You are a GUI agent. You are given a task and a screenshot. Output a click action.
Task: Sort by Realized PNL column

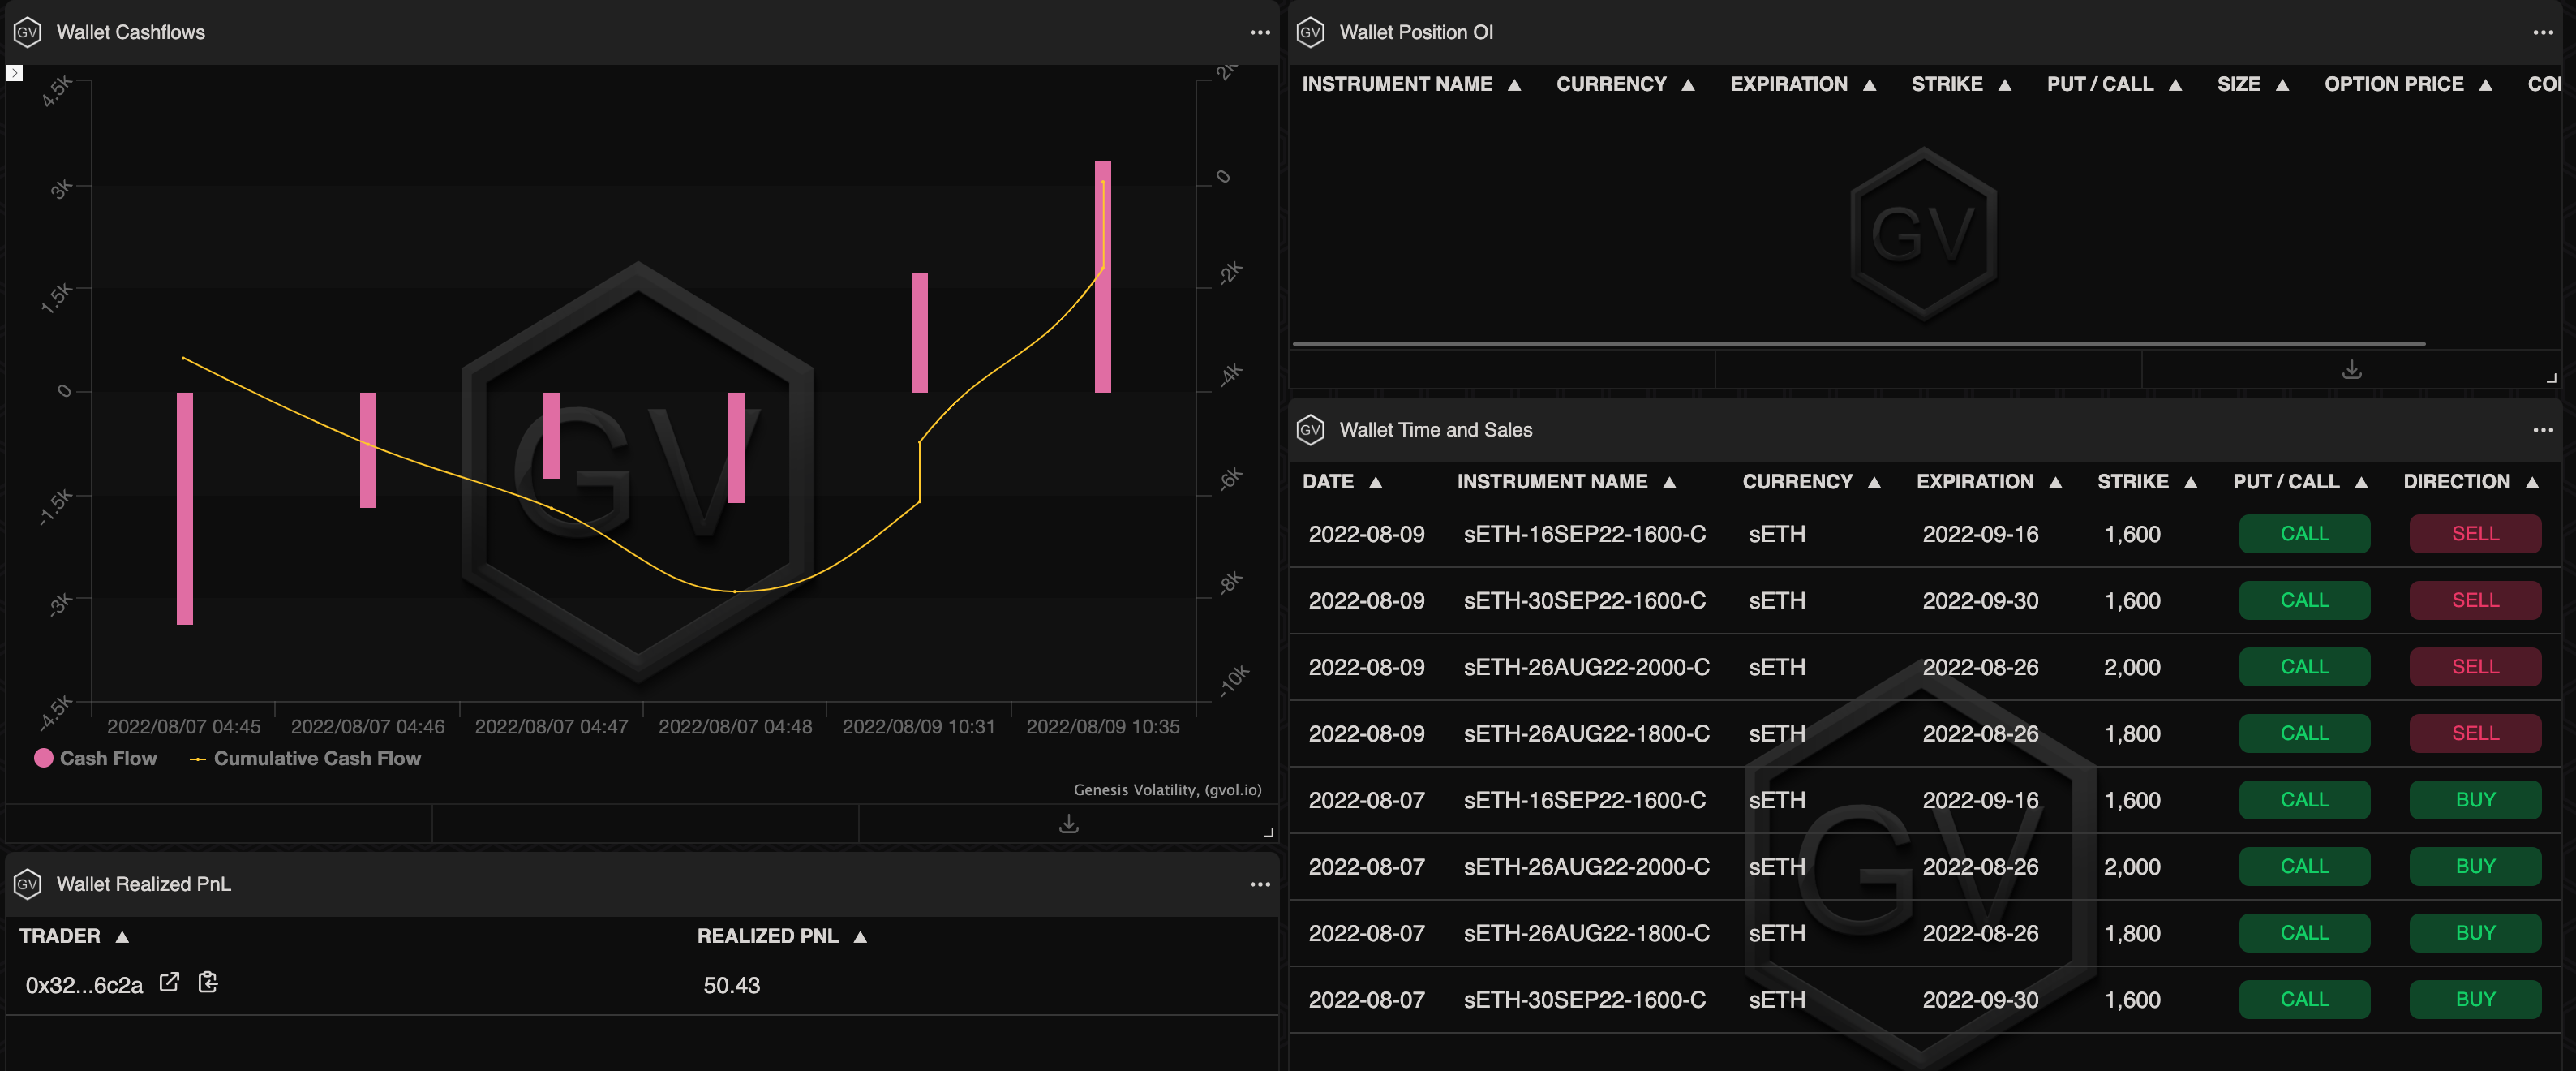781,936
